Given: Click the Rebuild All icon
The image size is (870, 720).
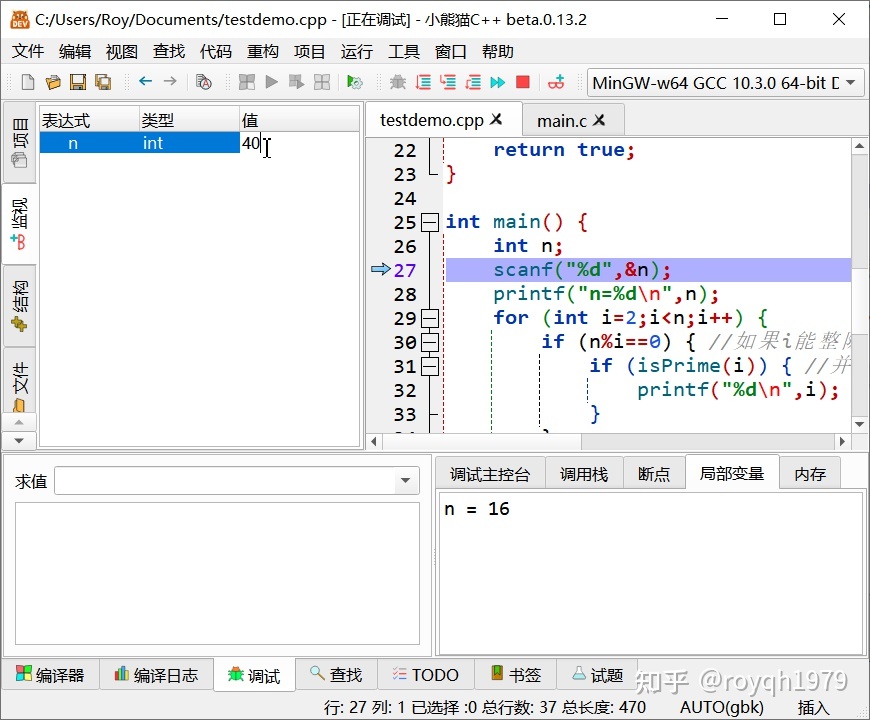Looking at the screenshot, I should tap(322, 83).
